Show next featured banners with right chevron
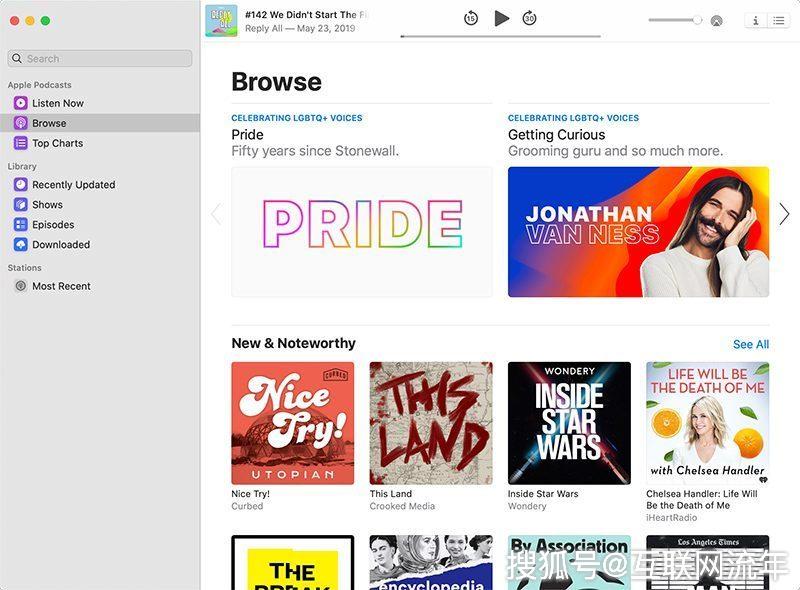 click(784, 214)
